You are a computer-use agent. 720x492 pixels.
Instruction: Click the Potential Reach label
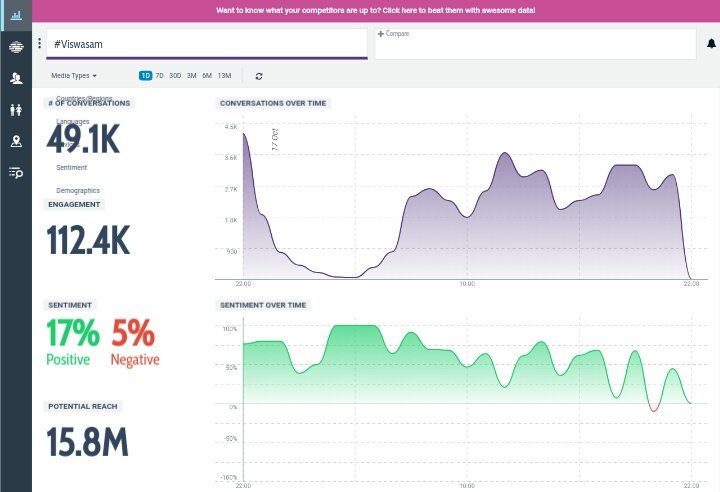point(83,407)
